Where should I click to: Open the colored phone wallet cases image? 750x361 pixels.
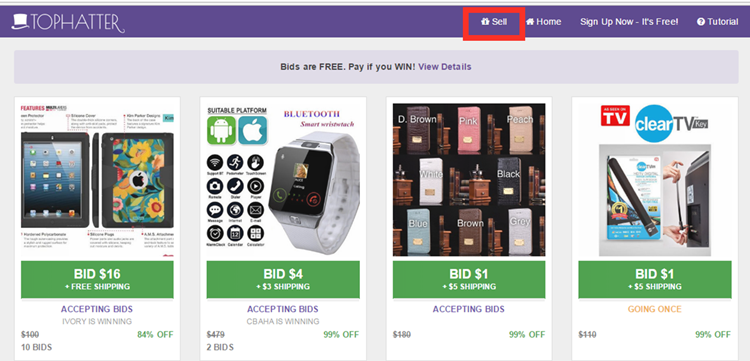469,180
